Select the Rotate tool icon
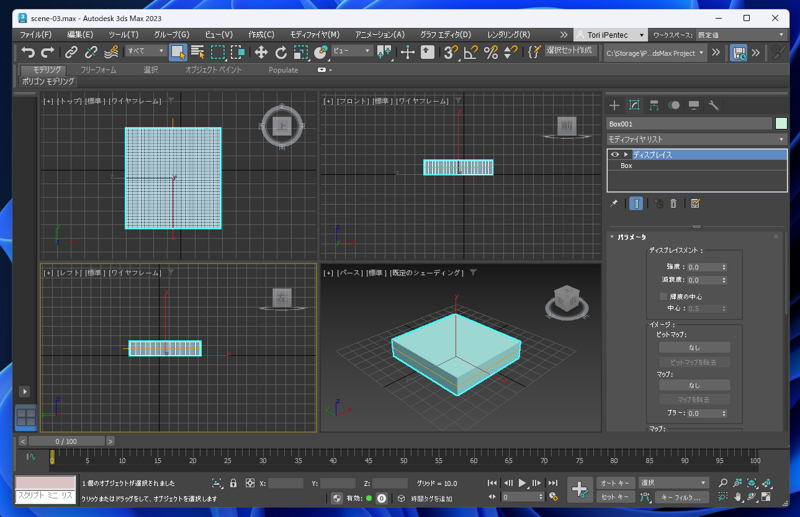The height and width of the screenshot is (517, 800). click(x=281, y=52)
